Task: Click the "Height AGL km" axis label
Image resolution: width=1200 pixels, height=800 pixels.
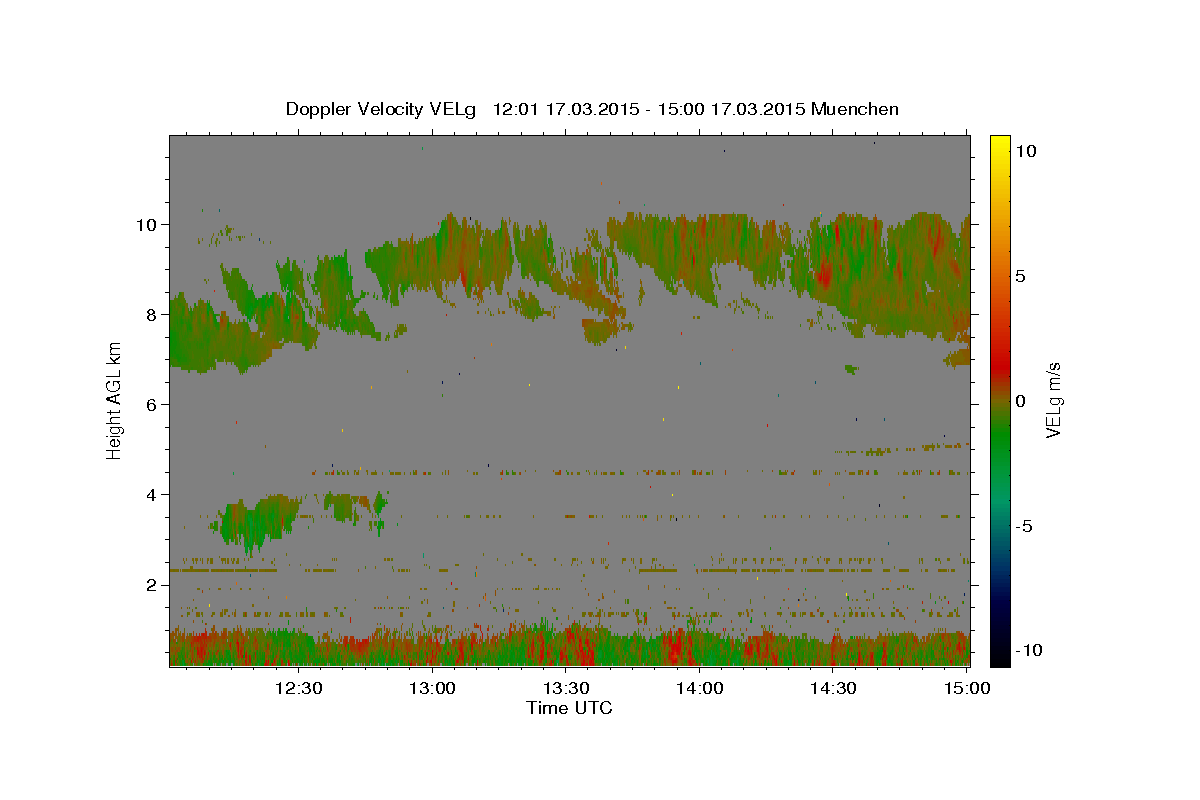Action: click(x=114, y=400)
